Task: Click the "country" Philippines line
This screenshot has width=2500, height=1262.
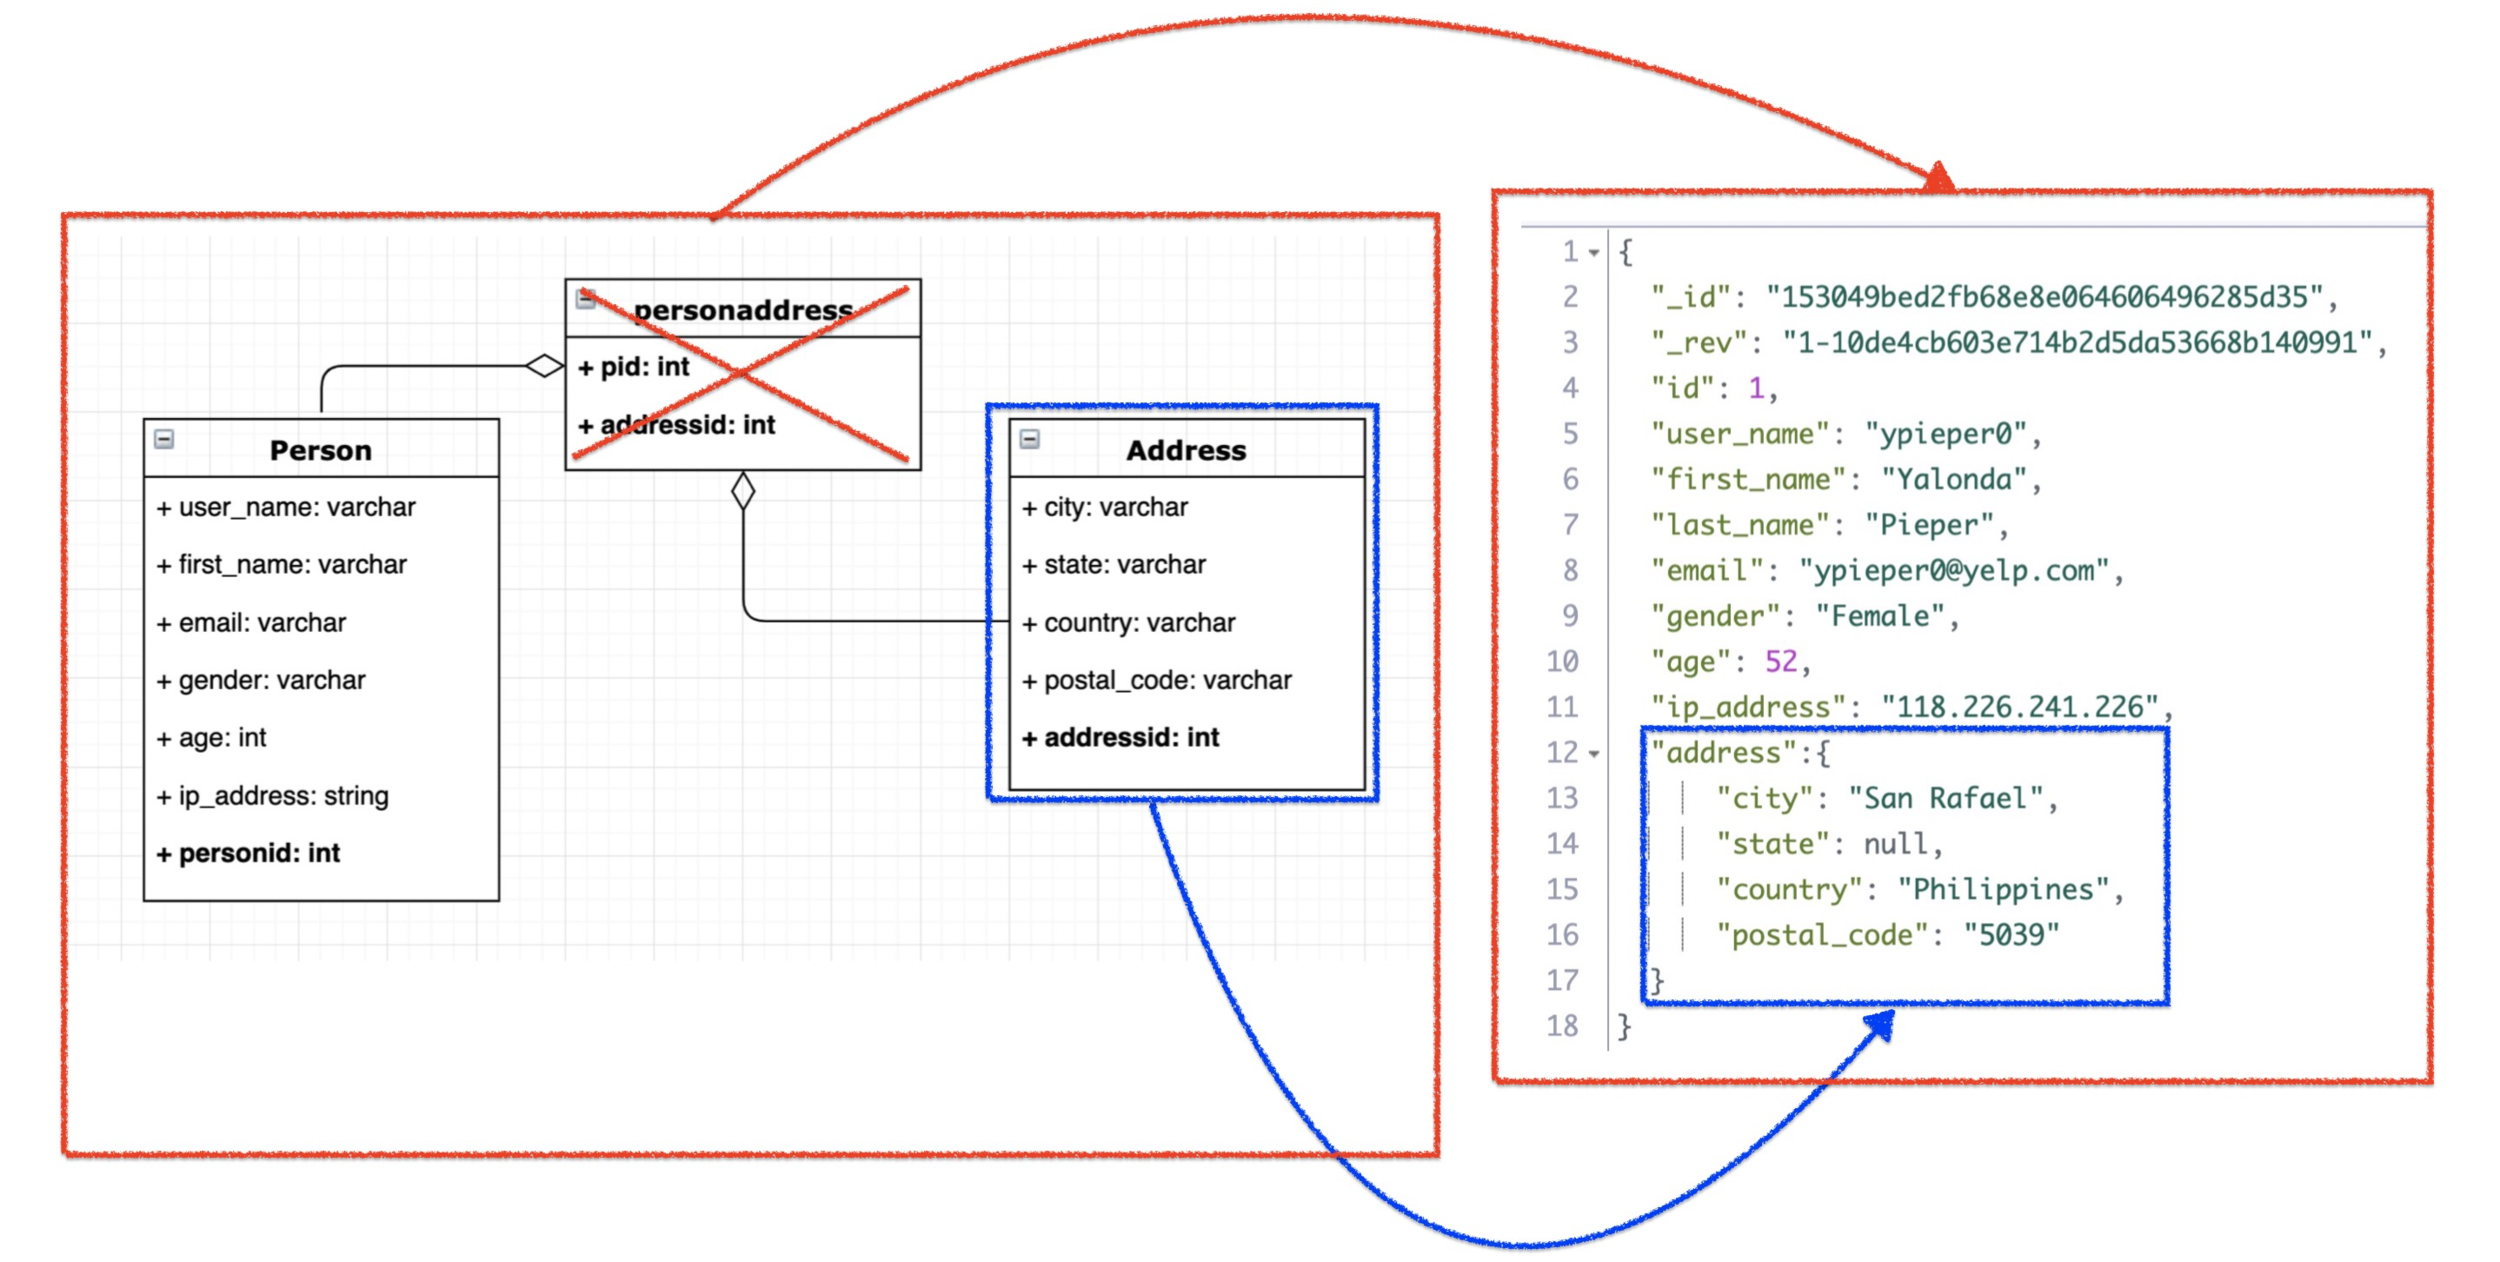Action: coord(1918,889)
